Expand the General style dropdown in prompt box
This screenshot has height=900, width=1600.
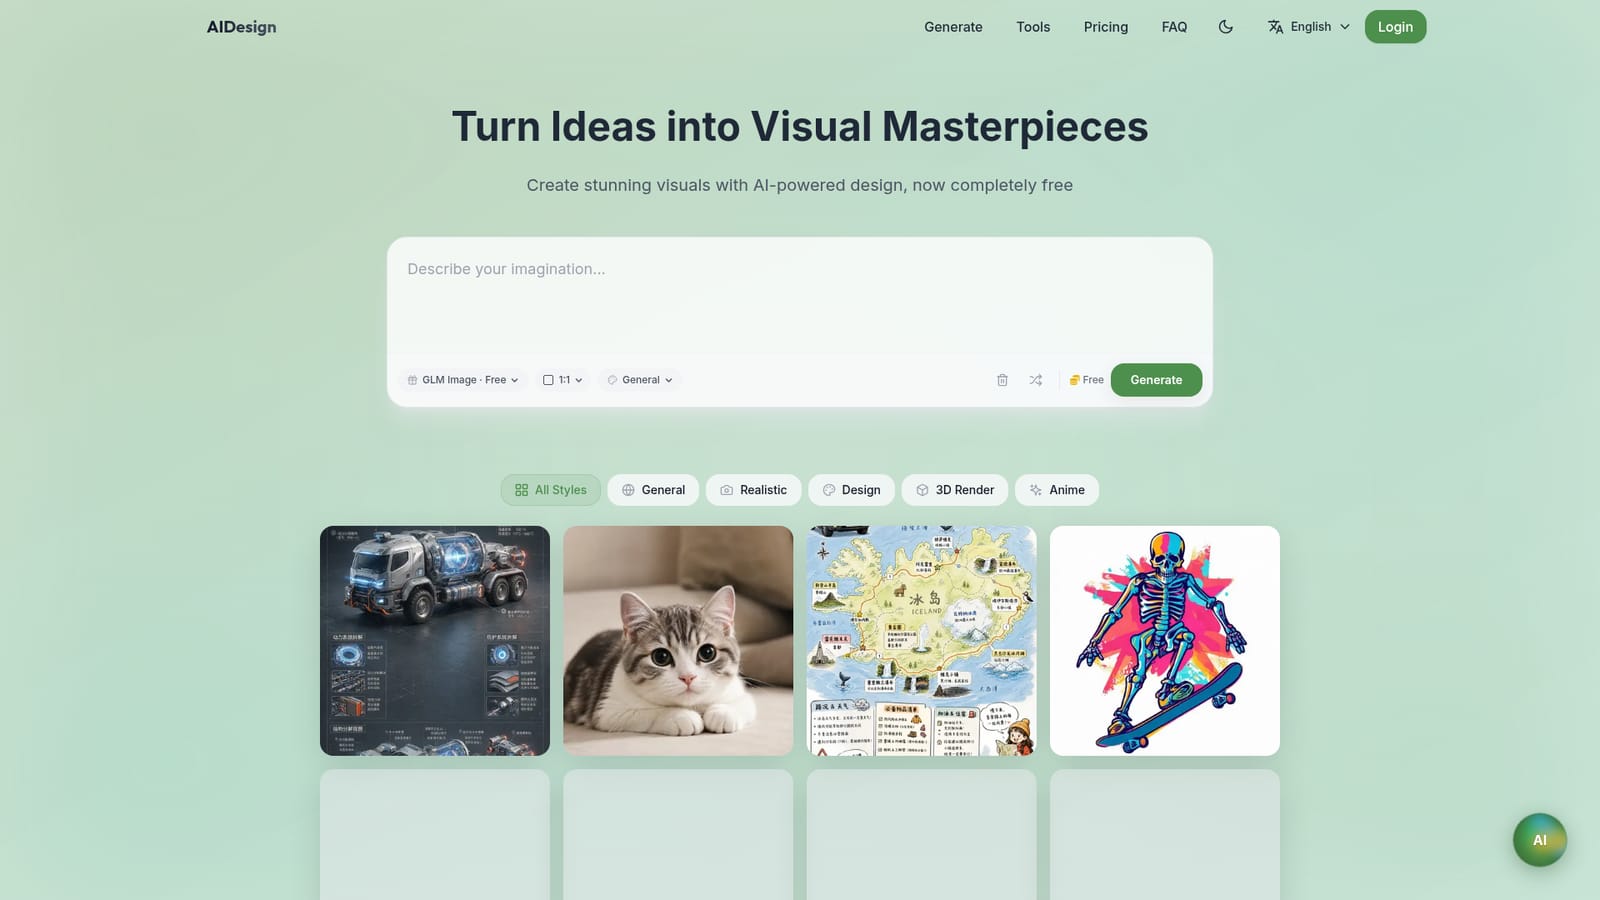pyautogui.click(x=640, y=380)
